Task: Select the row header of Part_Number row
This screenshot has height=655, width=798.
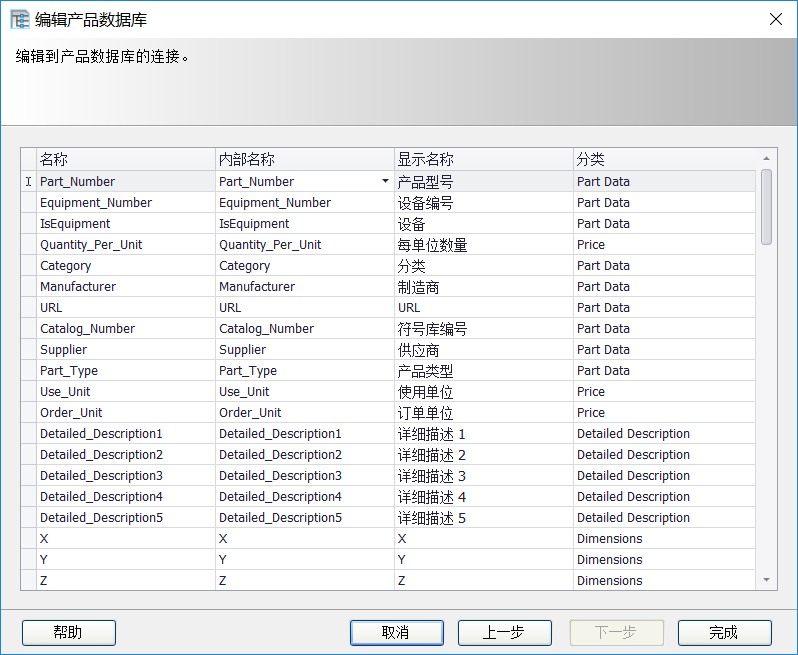Action: [28, 181]
